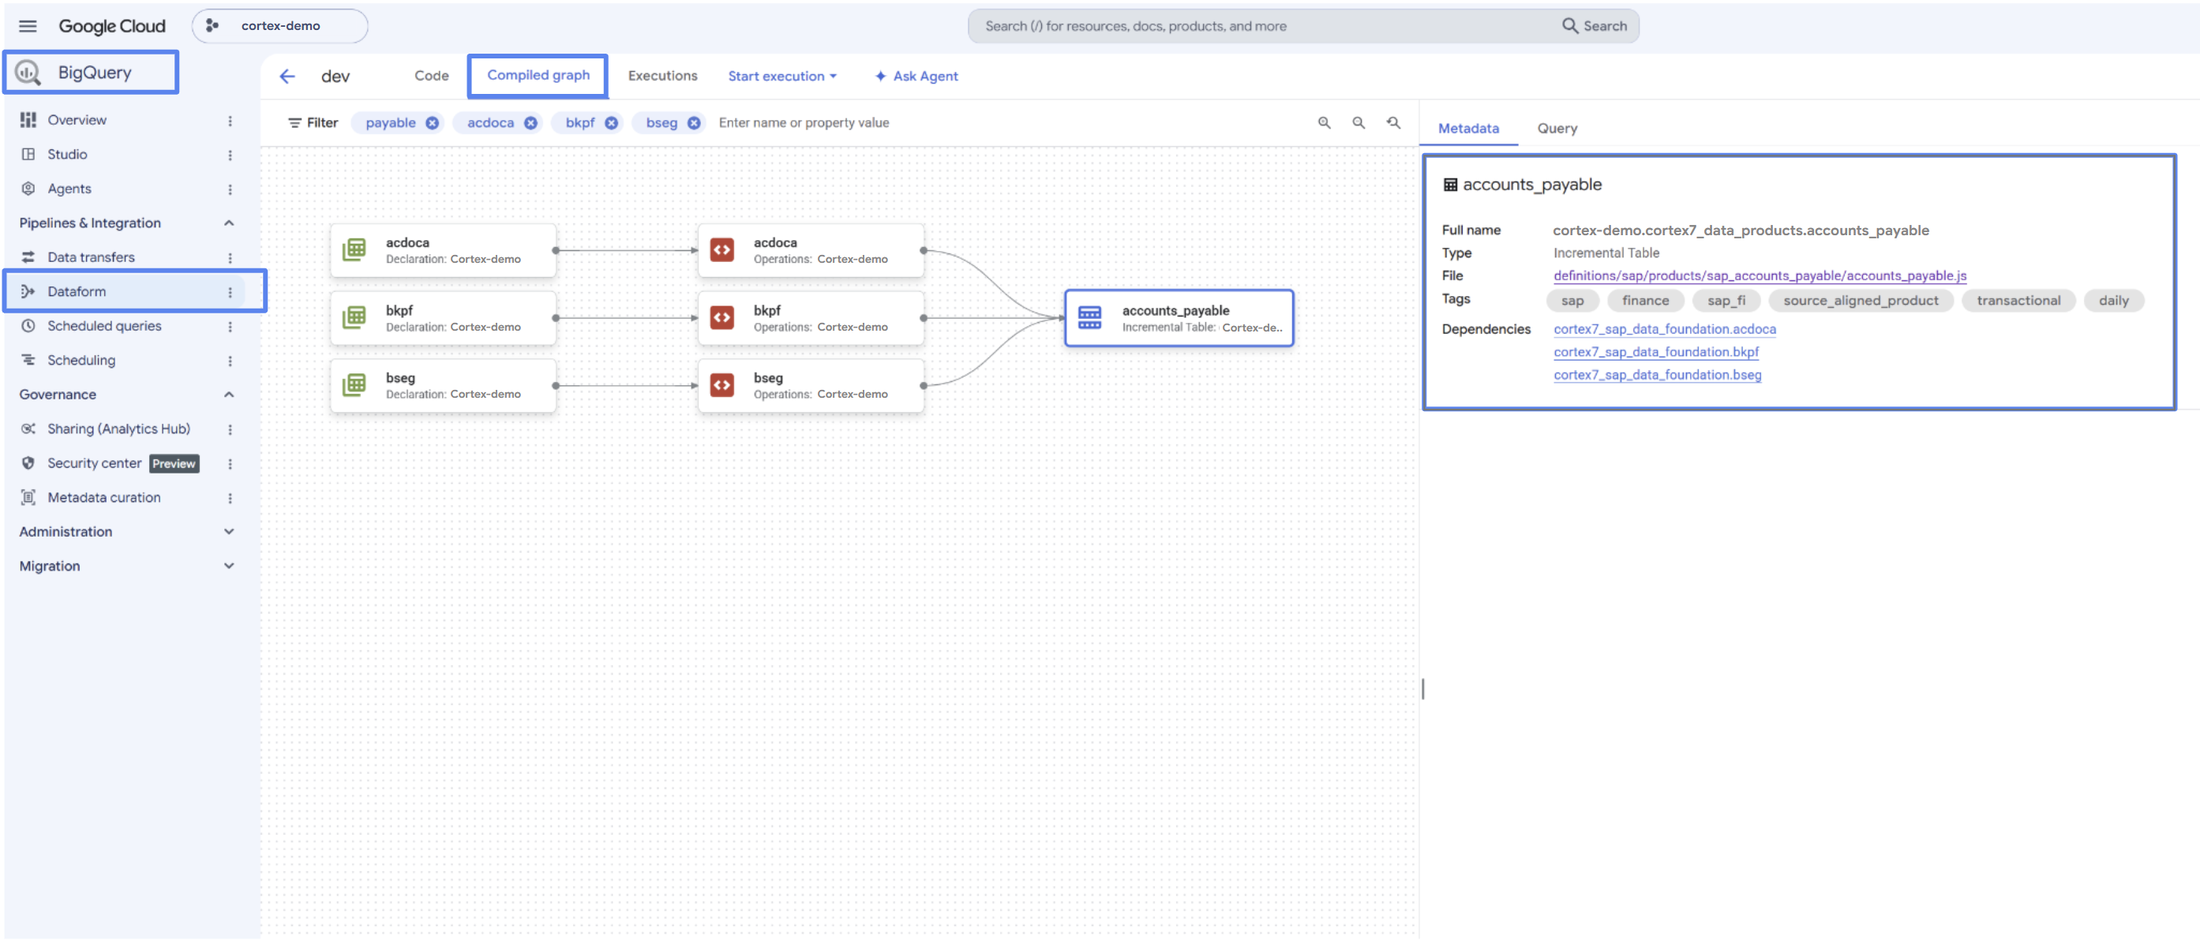Open the Scheduling row's more options menu
Image resolution: width=2200 pixels, height=940 pixels.
tap(230, 361)
